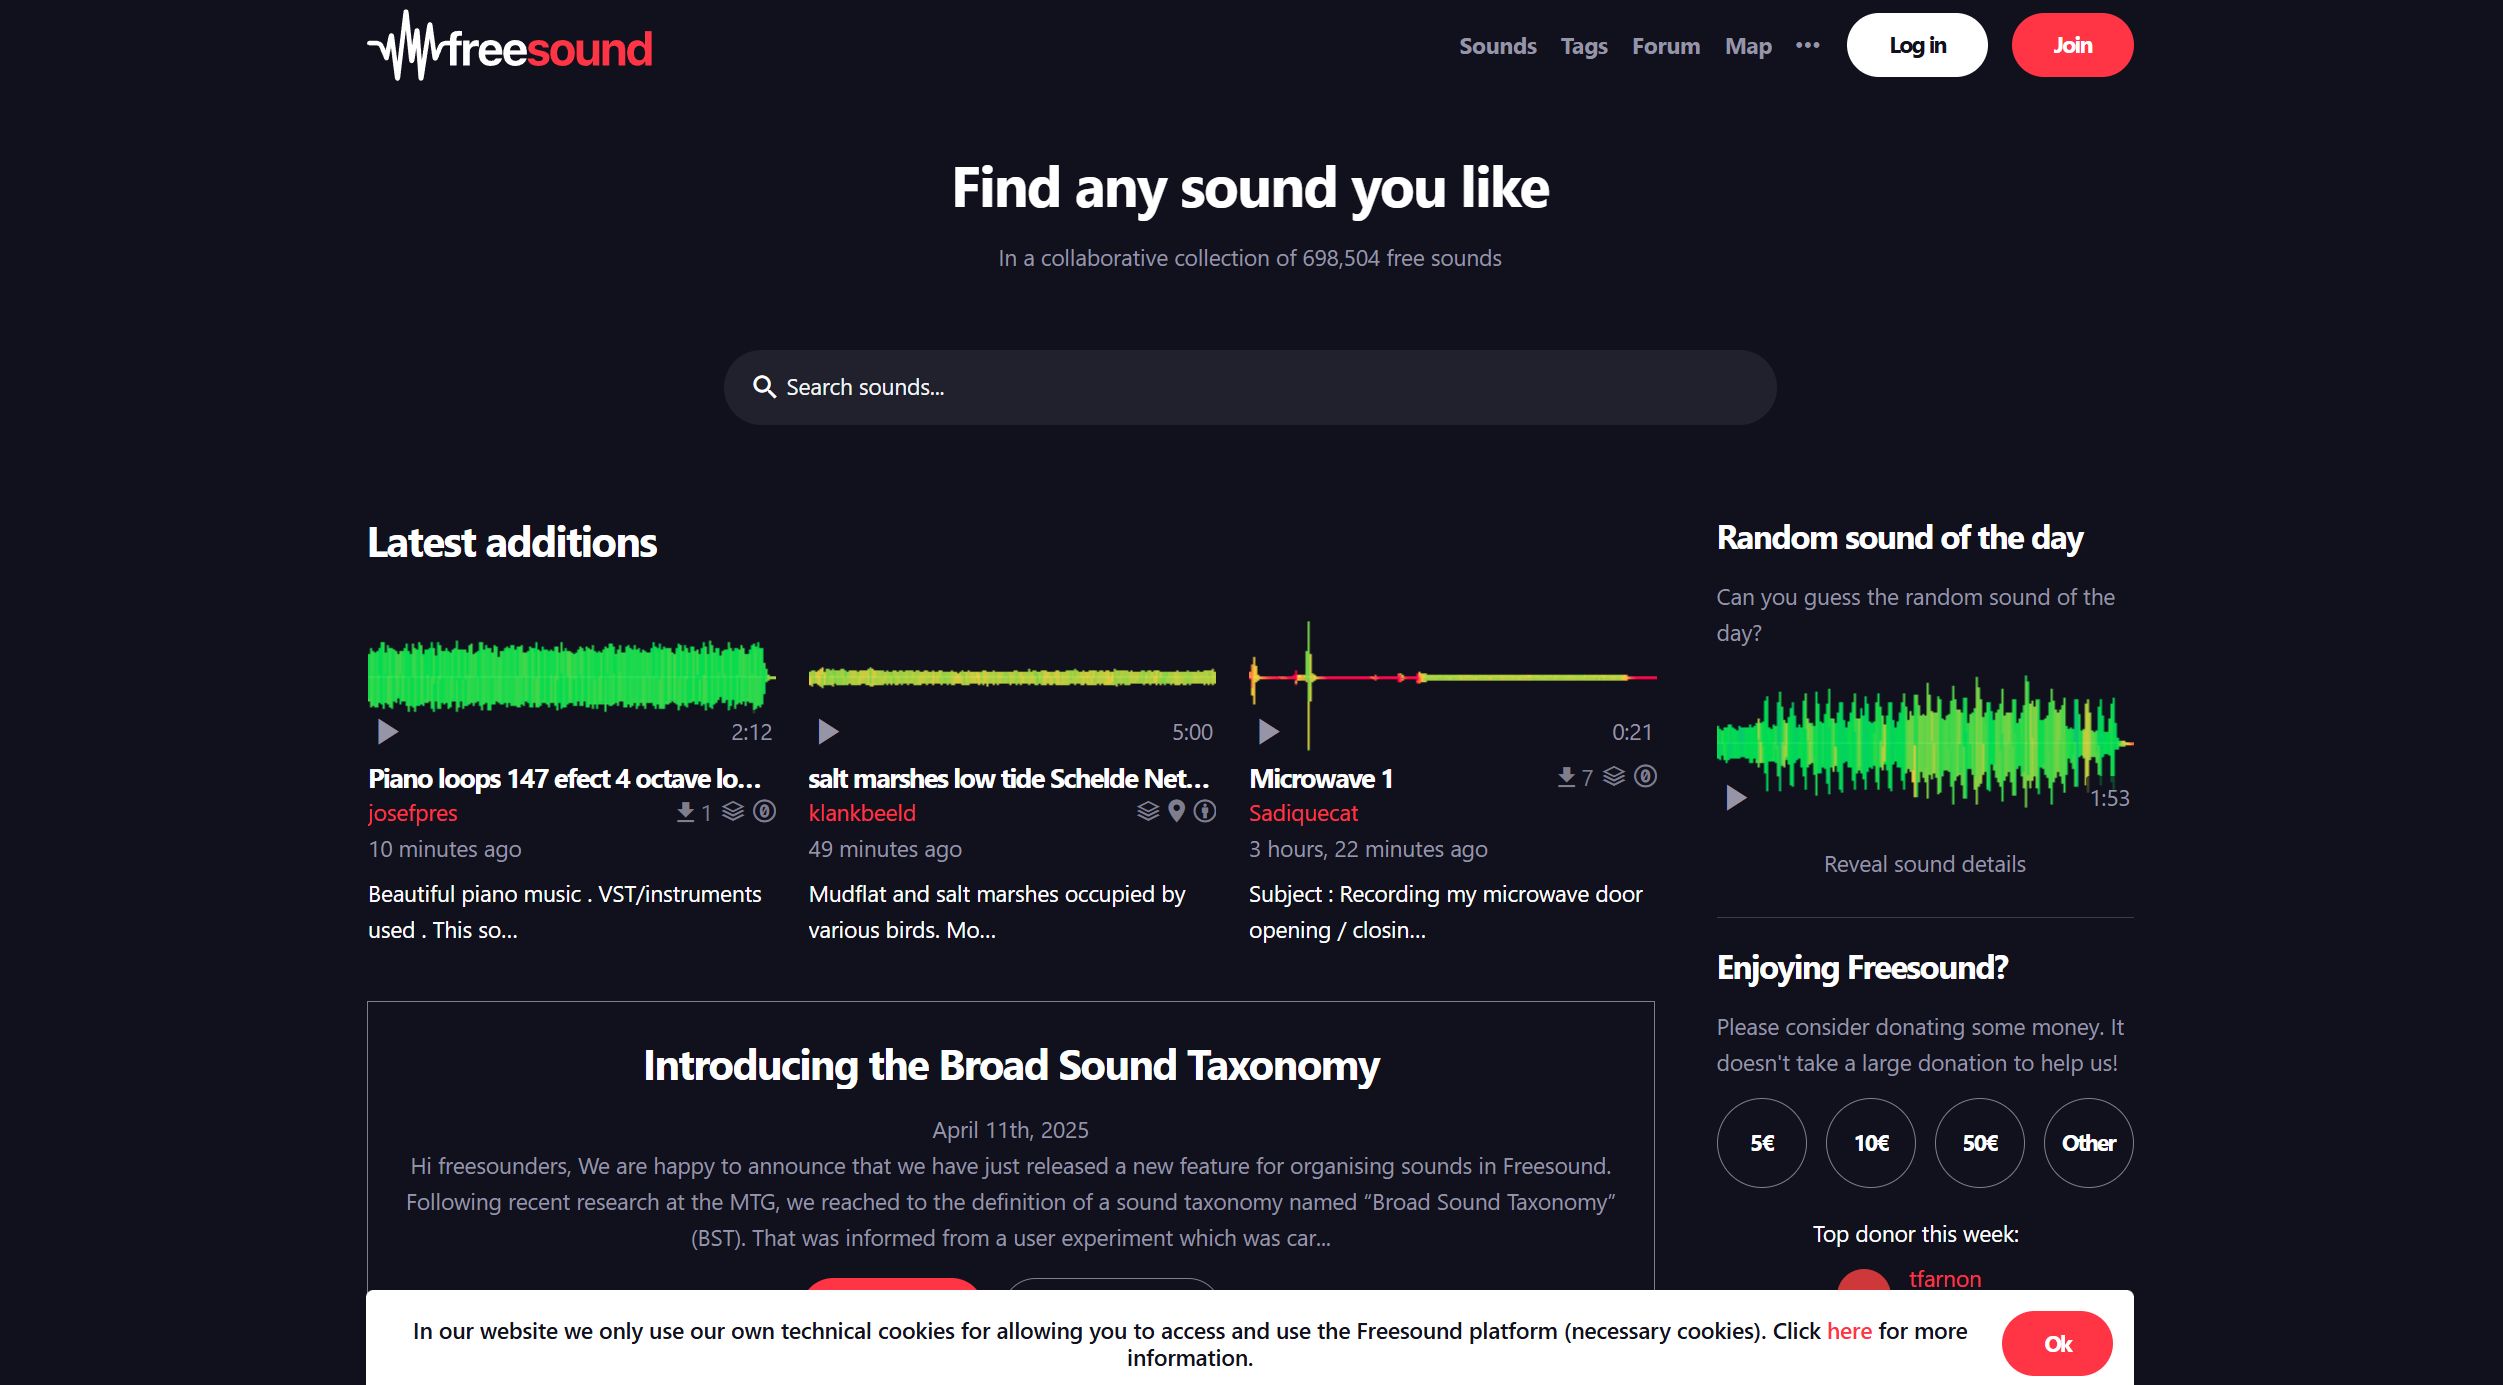Open the Sounds menu item
Viewport: 2503px width, 1385px height.
point(1497,46)
